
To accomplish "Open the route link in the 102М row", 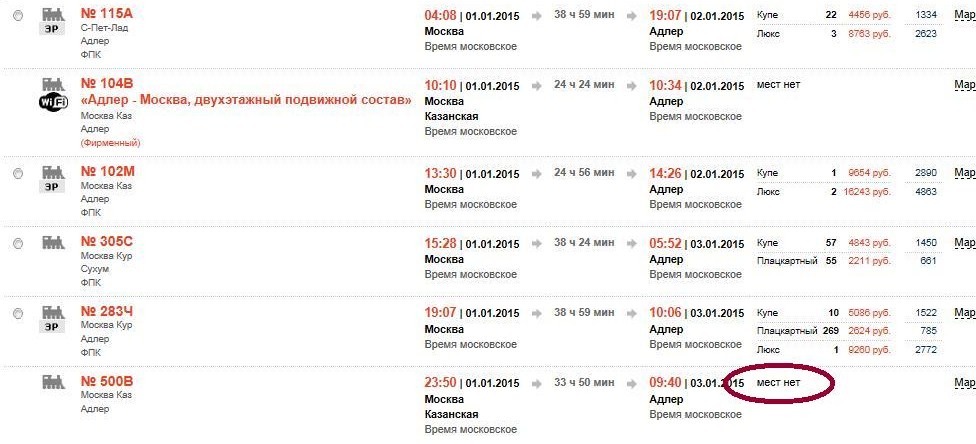I will tap(963, 173).
